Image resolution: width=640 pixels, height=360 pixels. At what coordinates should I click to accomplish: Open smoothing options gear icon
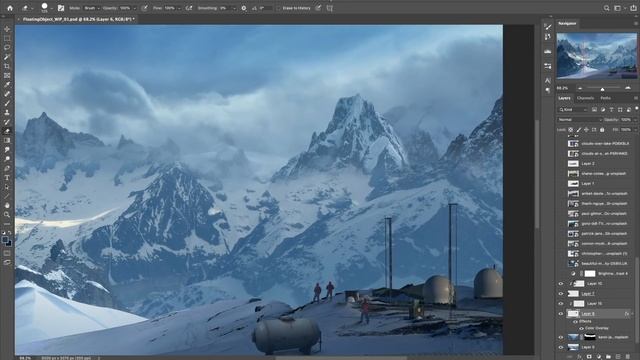244,8
